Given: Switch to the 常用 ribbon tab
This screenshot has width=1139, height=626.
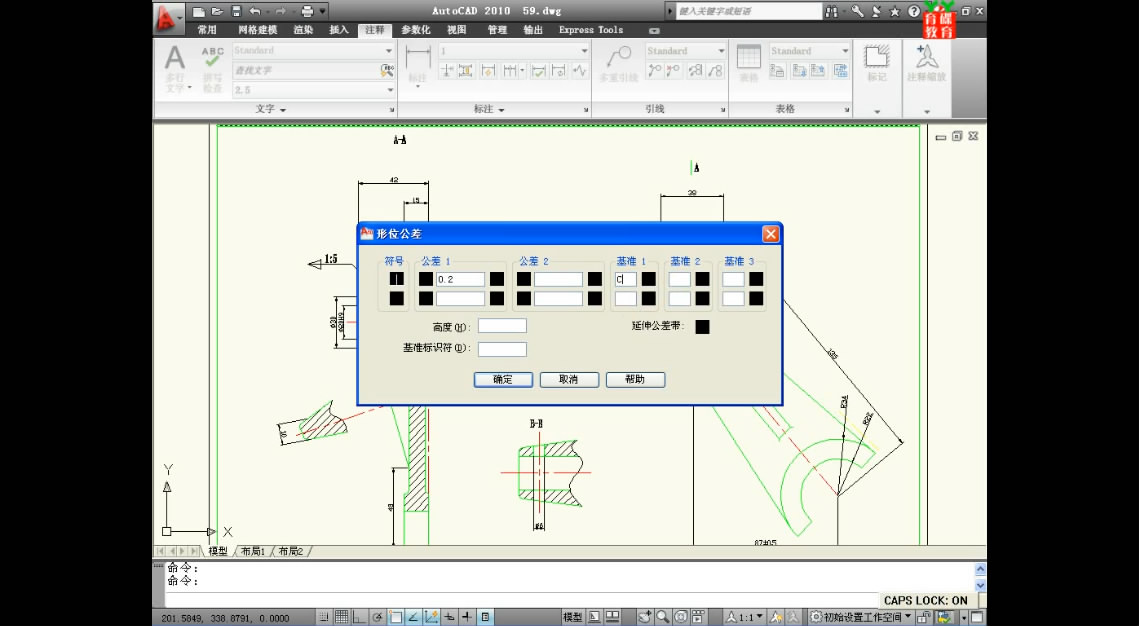Looking at the screenshot, I should 207,30.
